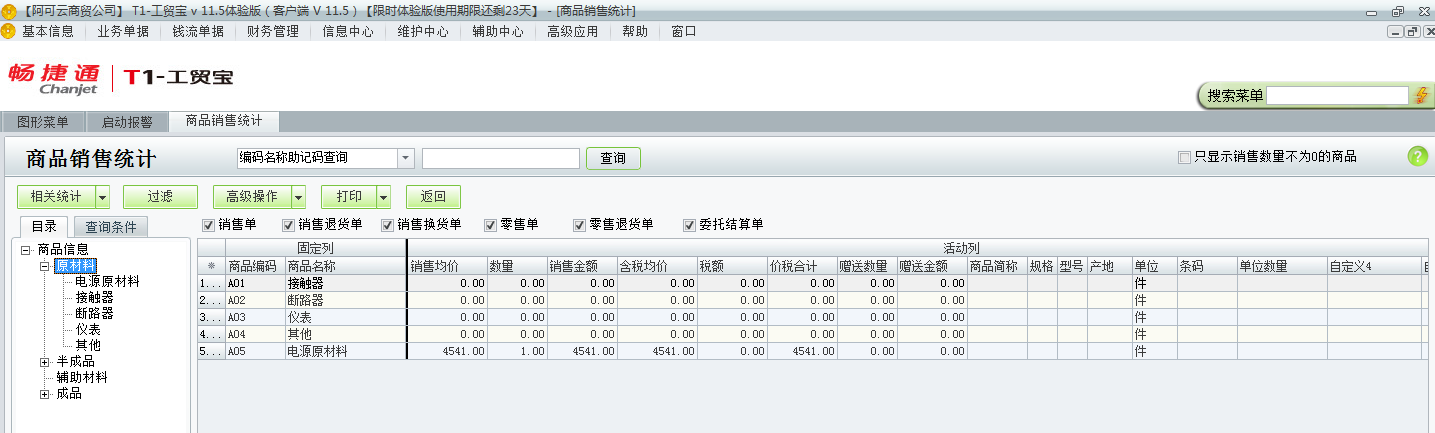Image resolution: width=1435 pixels, height=433 pixels.
Task: Click the lightning search icon
Action: [x=1421, y=96]
